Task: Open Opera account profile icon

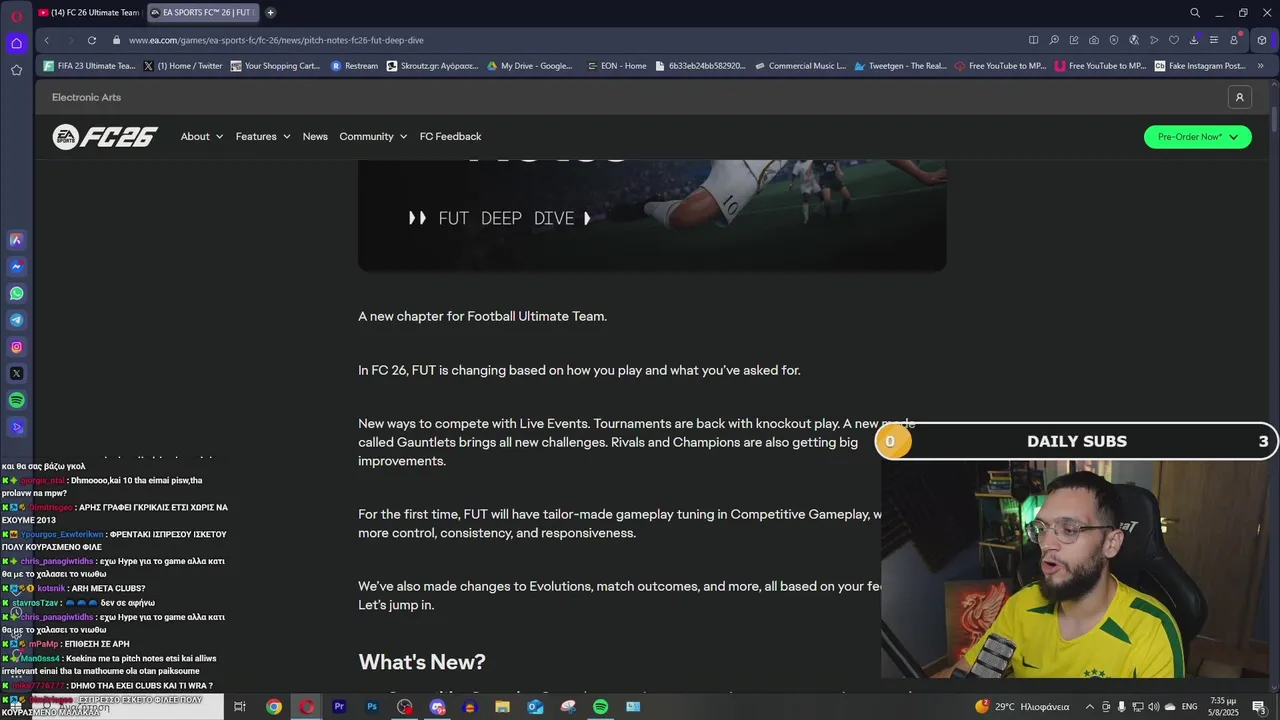Action: coord(1234,40)
